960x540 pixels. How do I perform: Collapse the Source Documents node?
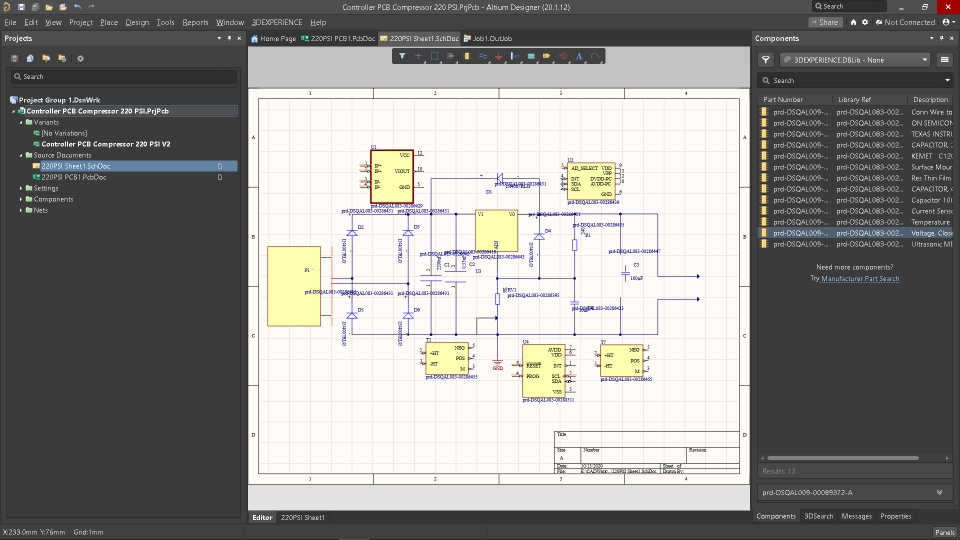pyautogui.click(x=21, y=156)
